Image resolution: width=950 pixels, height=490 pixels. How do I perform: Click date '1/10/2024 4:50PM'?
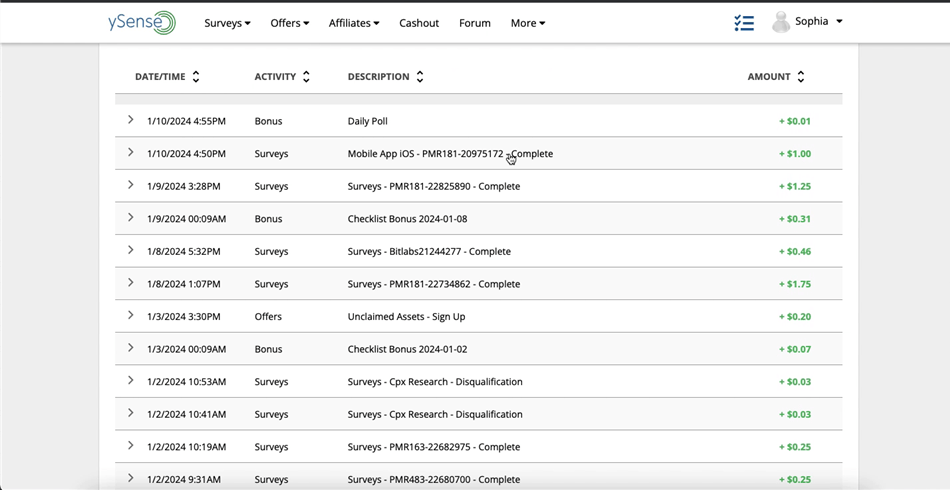186,154
